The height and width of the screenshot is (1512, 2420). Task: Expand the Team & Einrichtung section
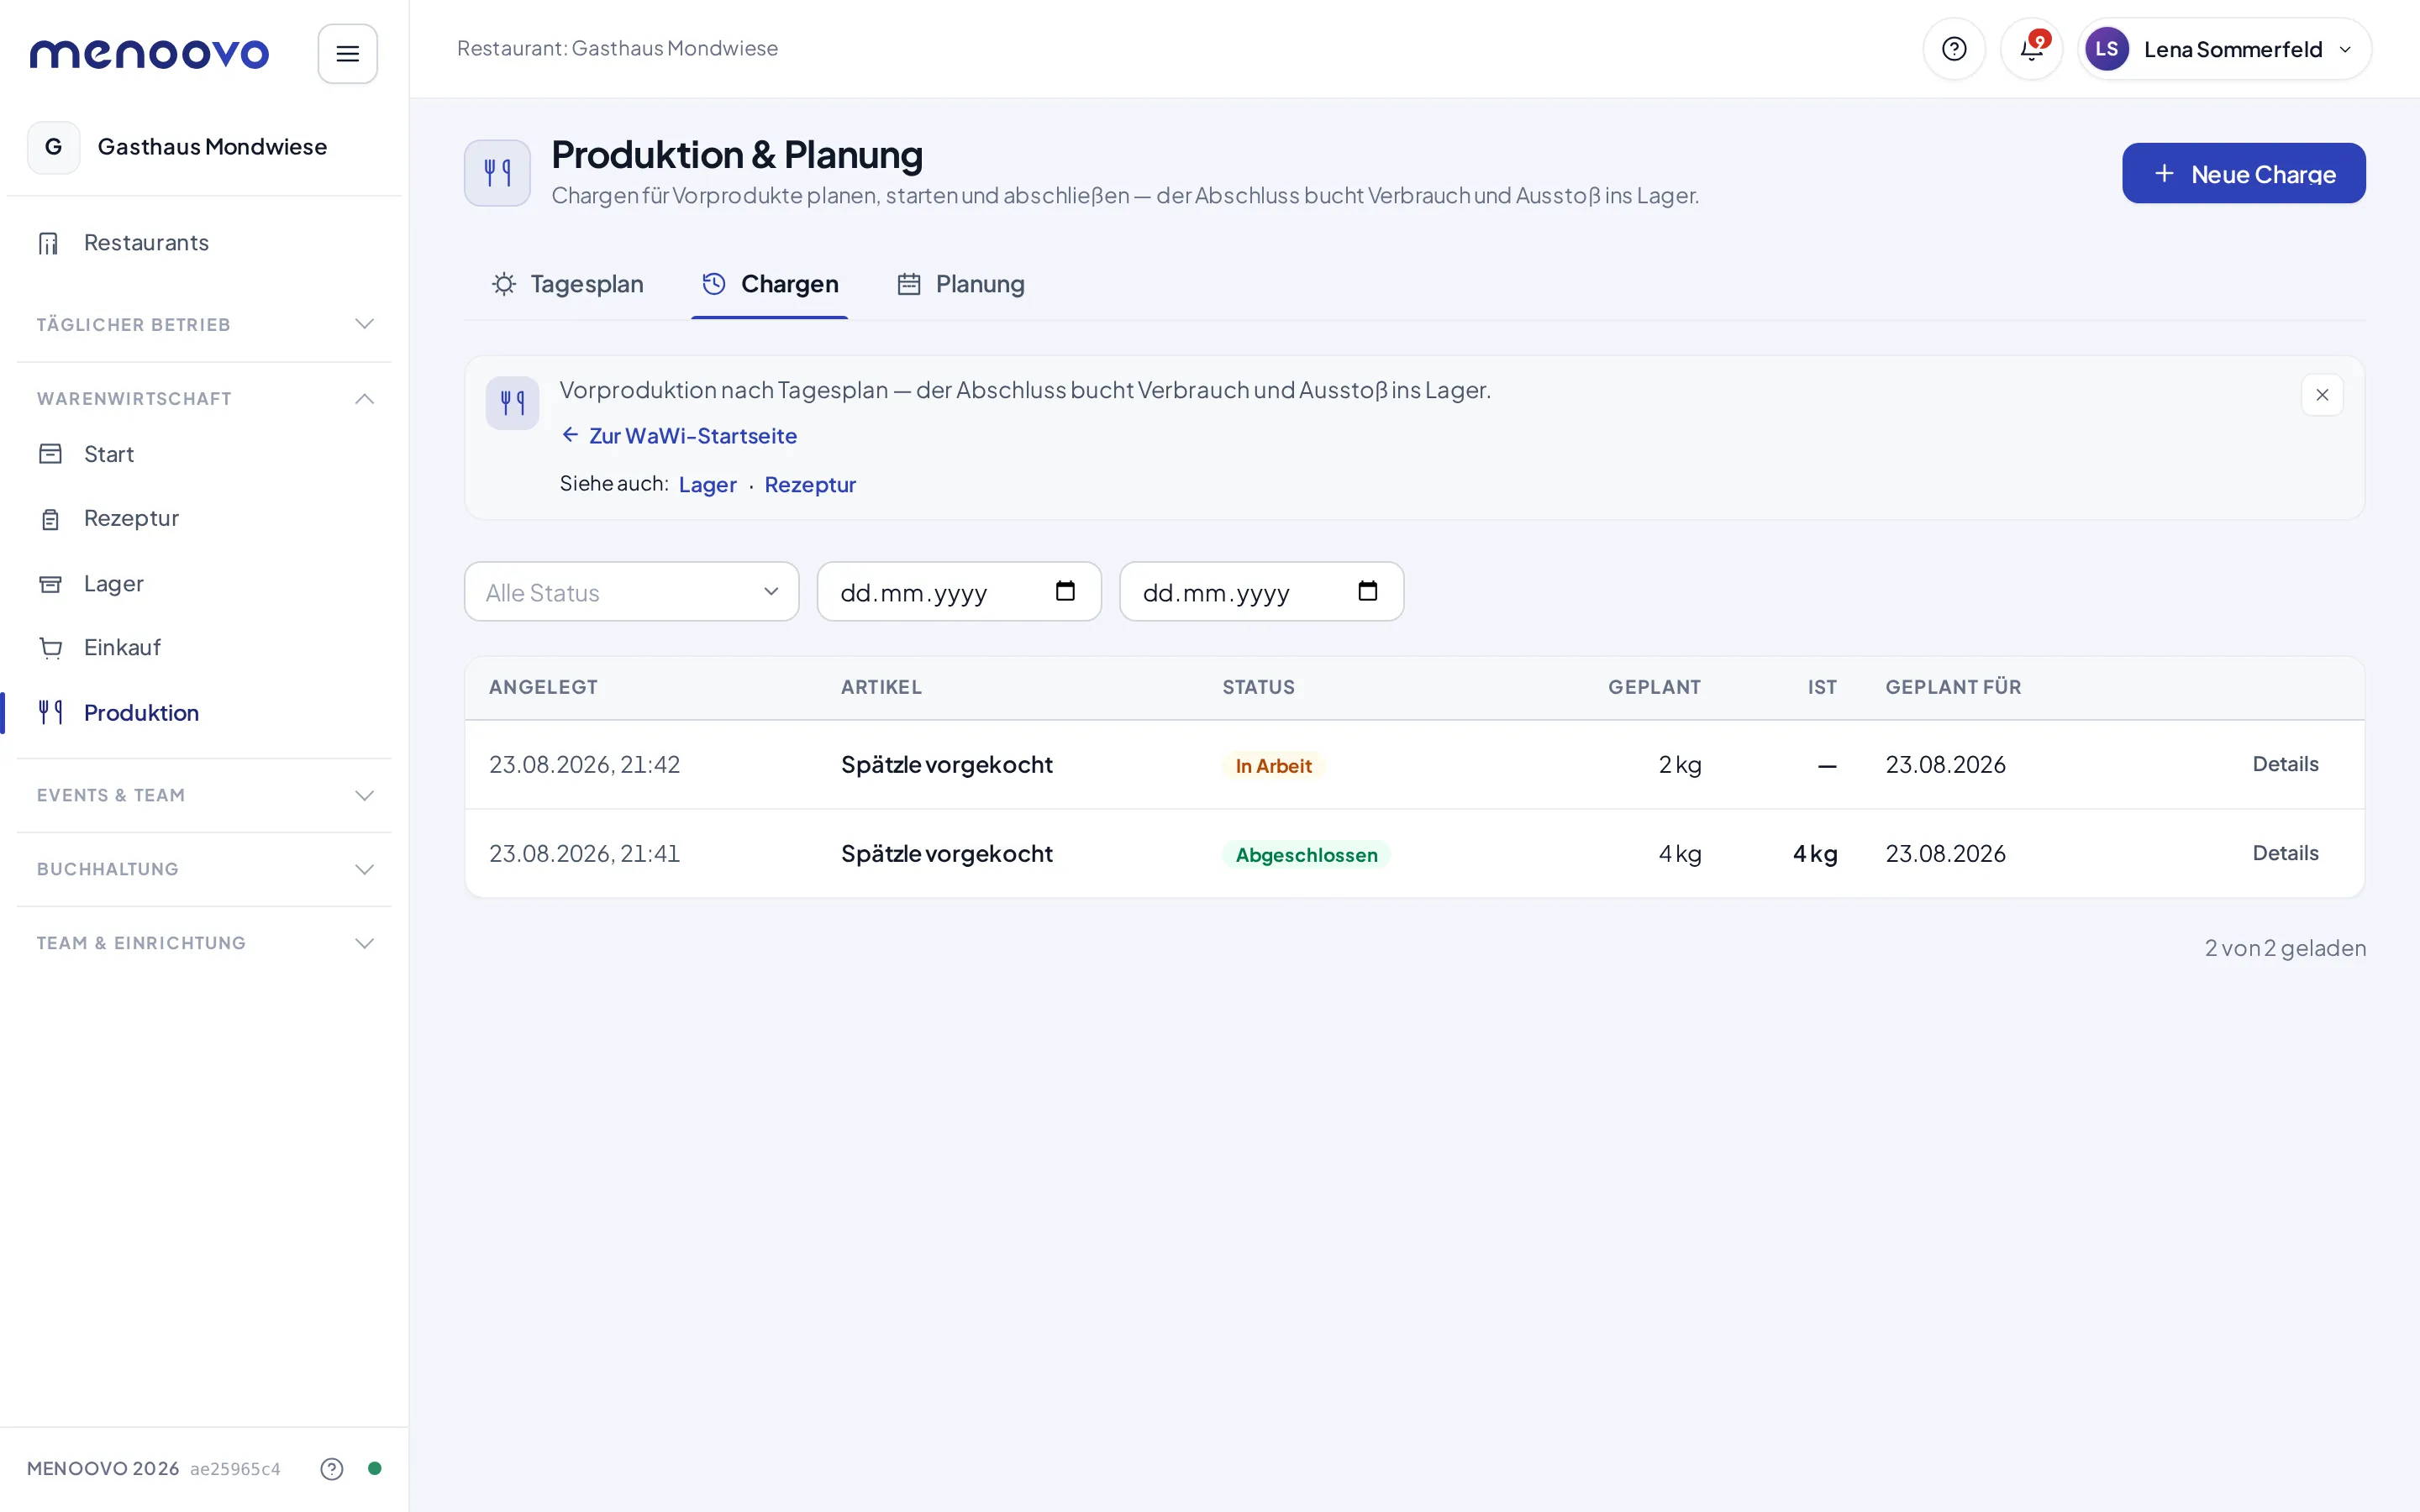[x=204, y=943]
